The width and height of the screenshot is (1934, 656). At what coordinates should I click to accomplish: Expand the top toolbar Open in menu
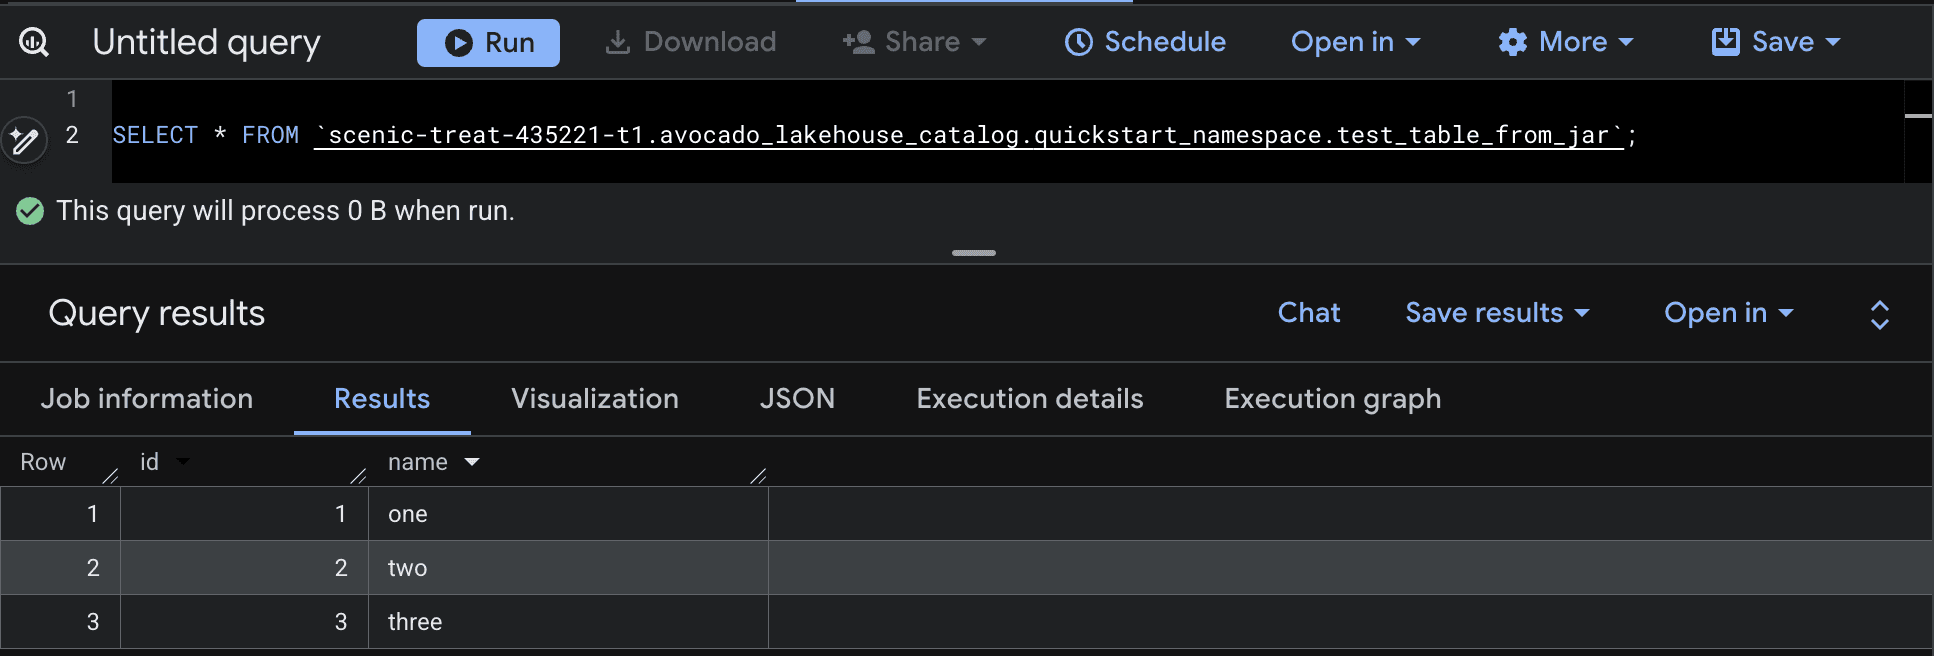click(x=1355, y=42)
